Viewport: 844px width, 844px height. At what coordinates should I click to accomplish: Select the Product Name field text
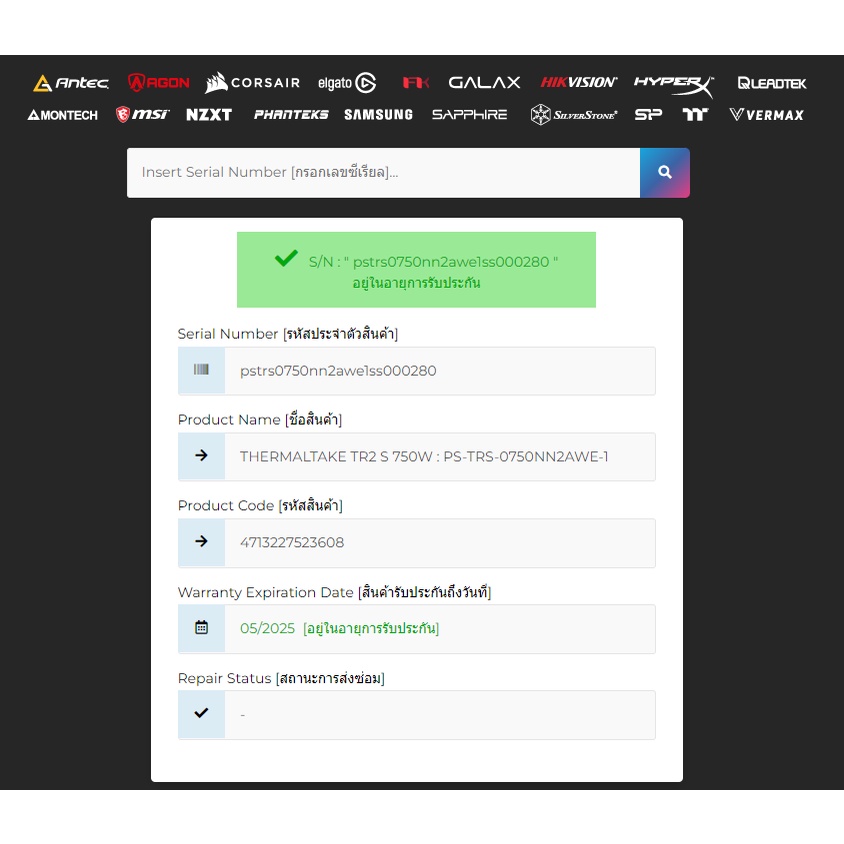click(x=424, y=457)
